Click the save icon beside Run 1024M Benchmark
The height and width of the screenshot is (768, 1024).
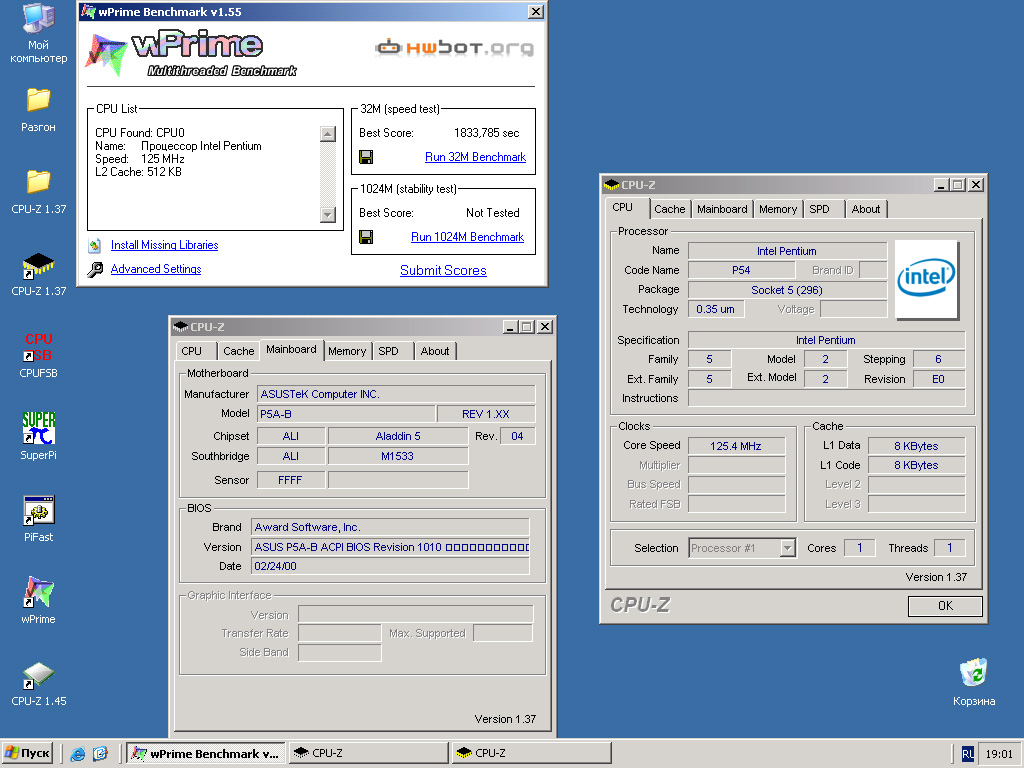pyautogui.click(x=366, y=237)
